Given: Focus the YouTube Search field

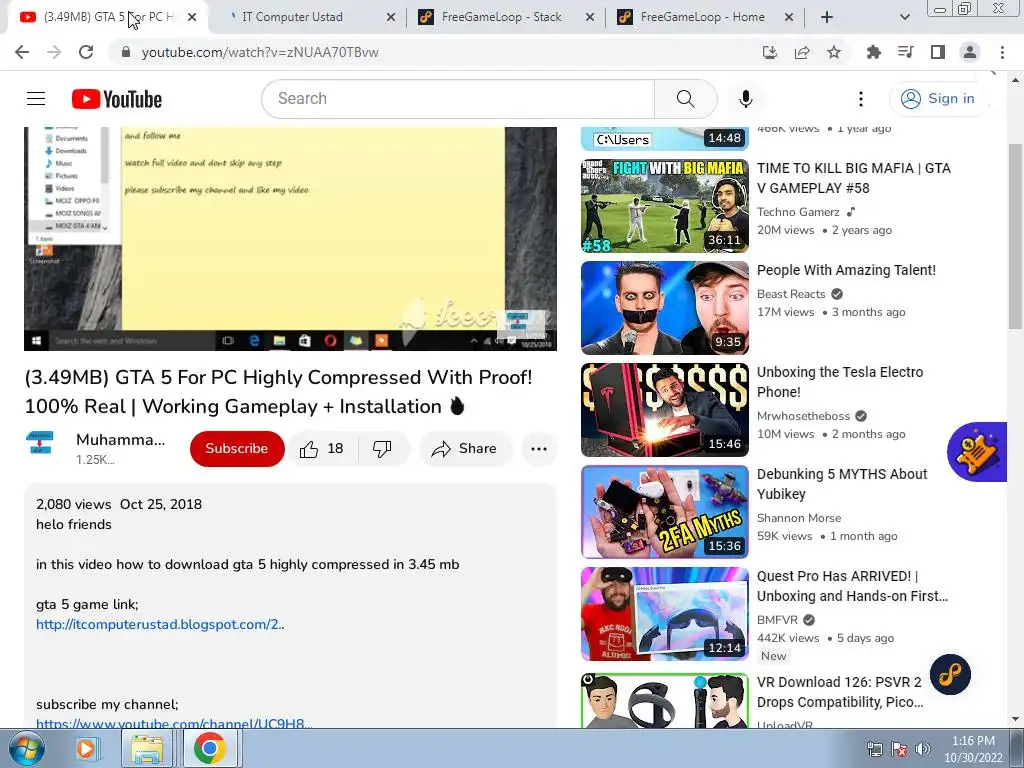Looking at the screenshot, I should [458, 99].
